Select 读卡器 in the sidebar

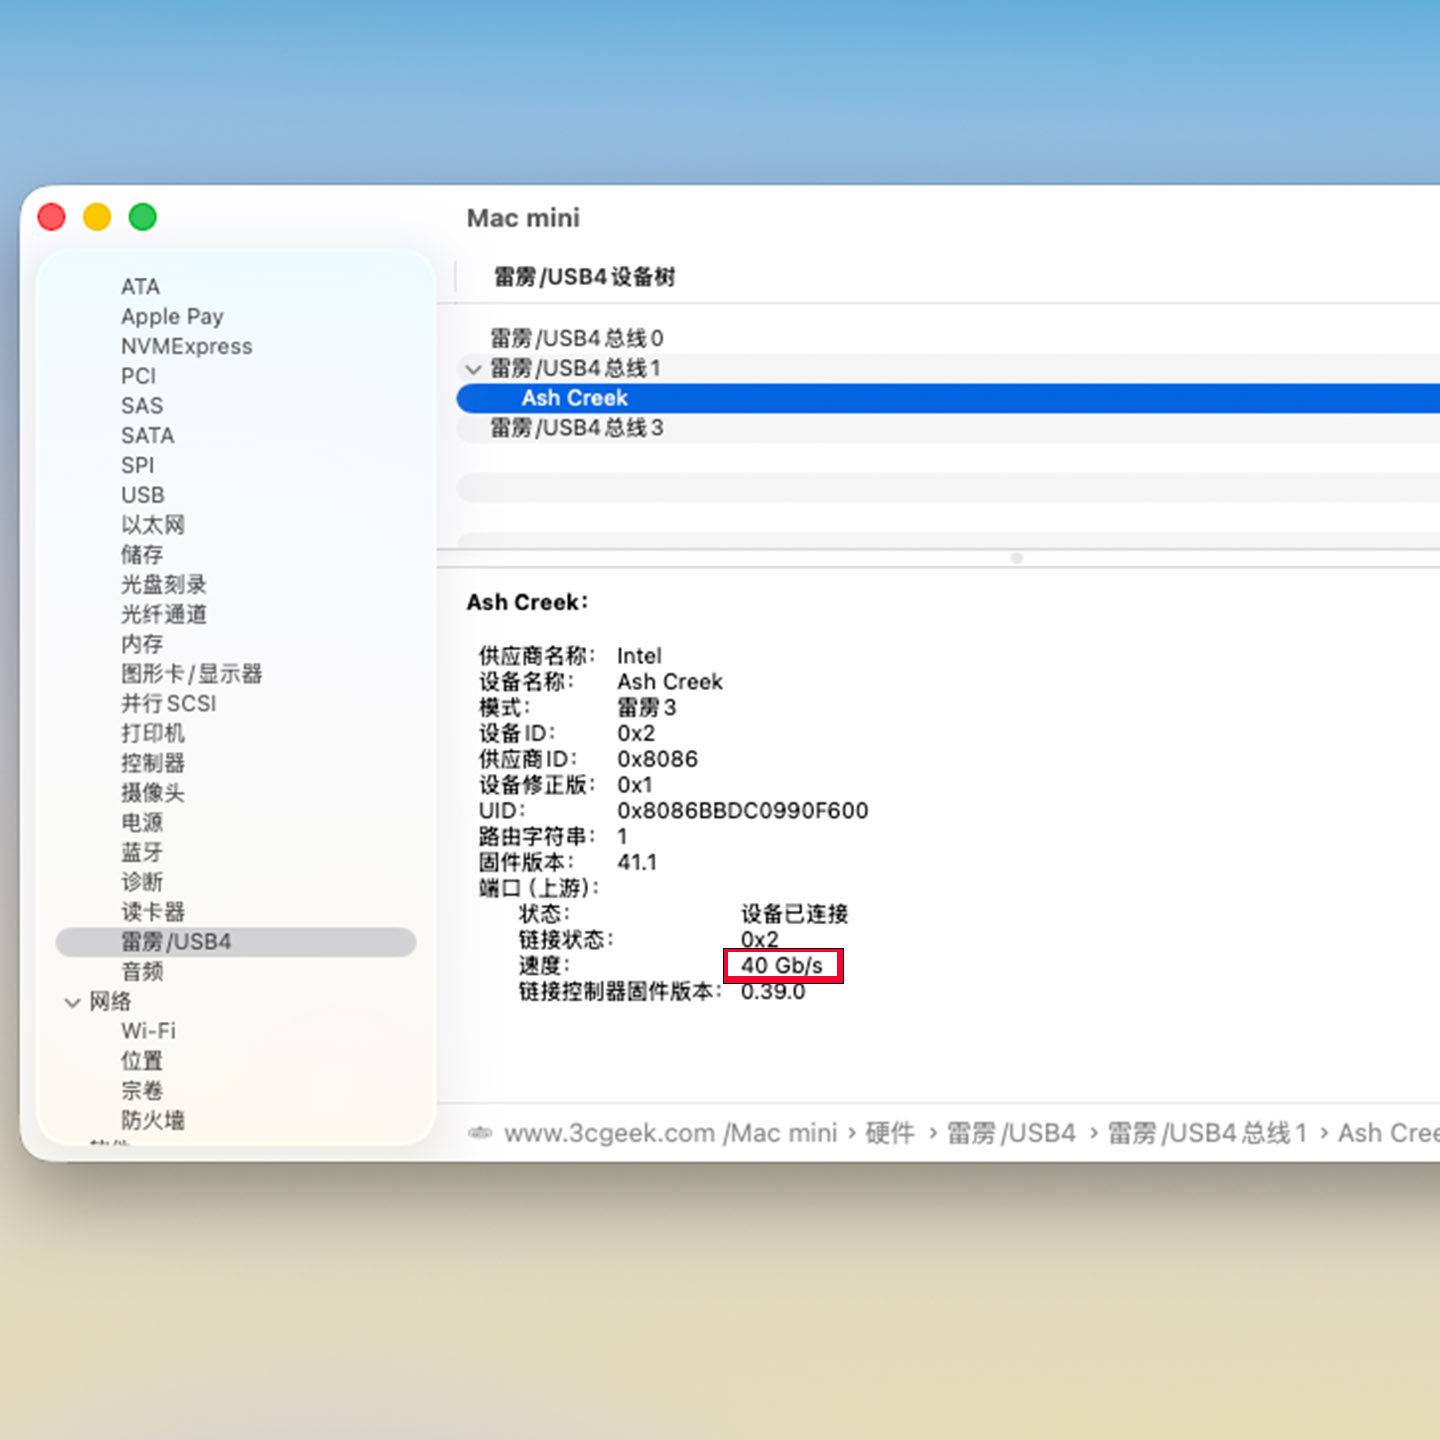(x=153, y=912)
